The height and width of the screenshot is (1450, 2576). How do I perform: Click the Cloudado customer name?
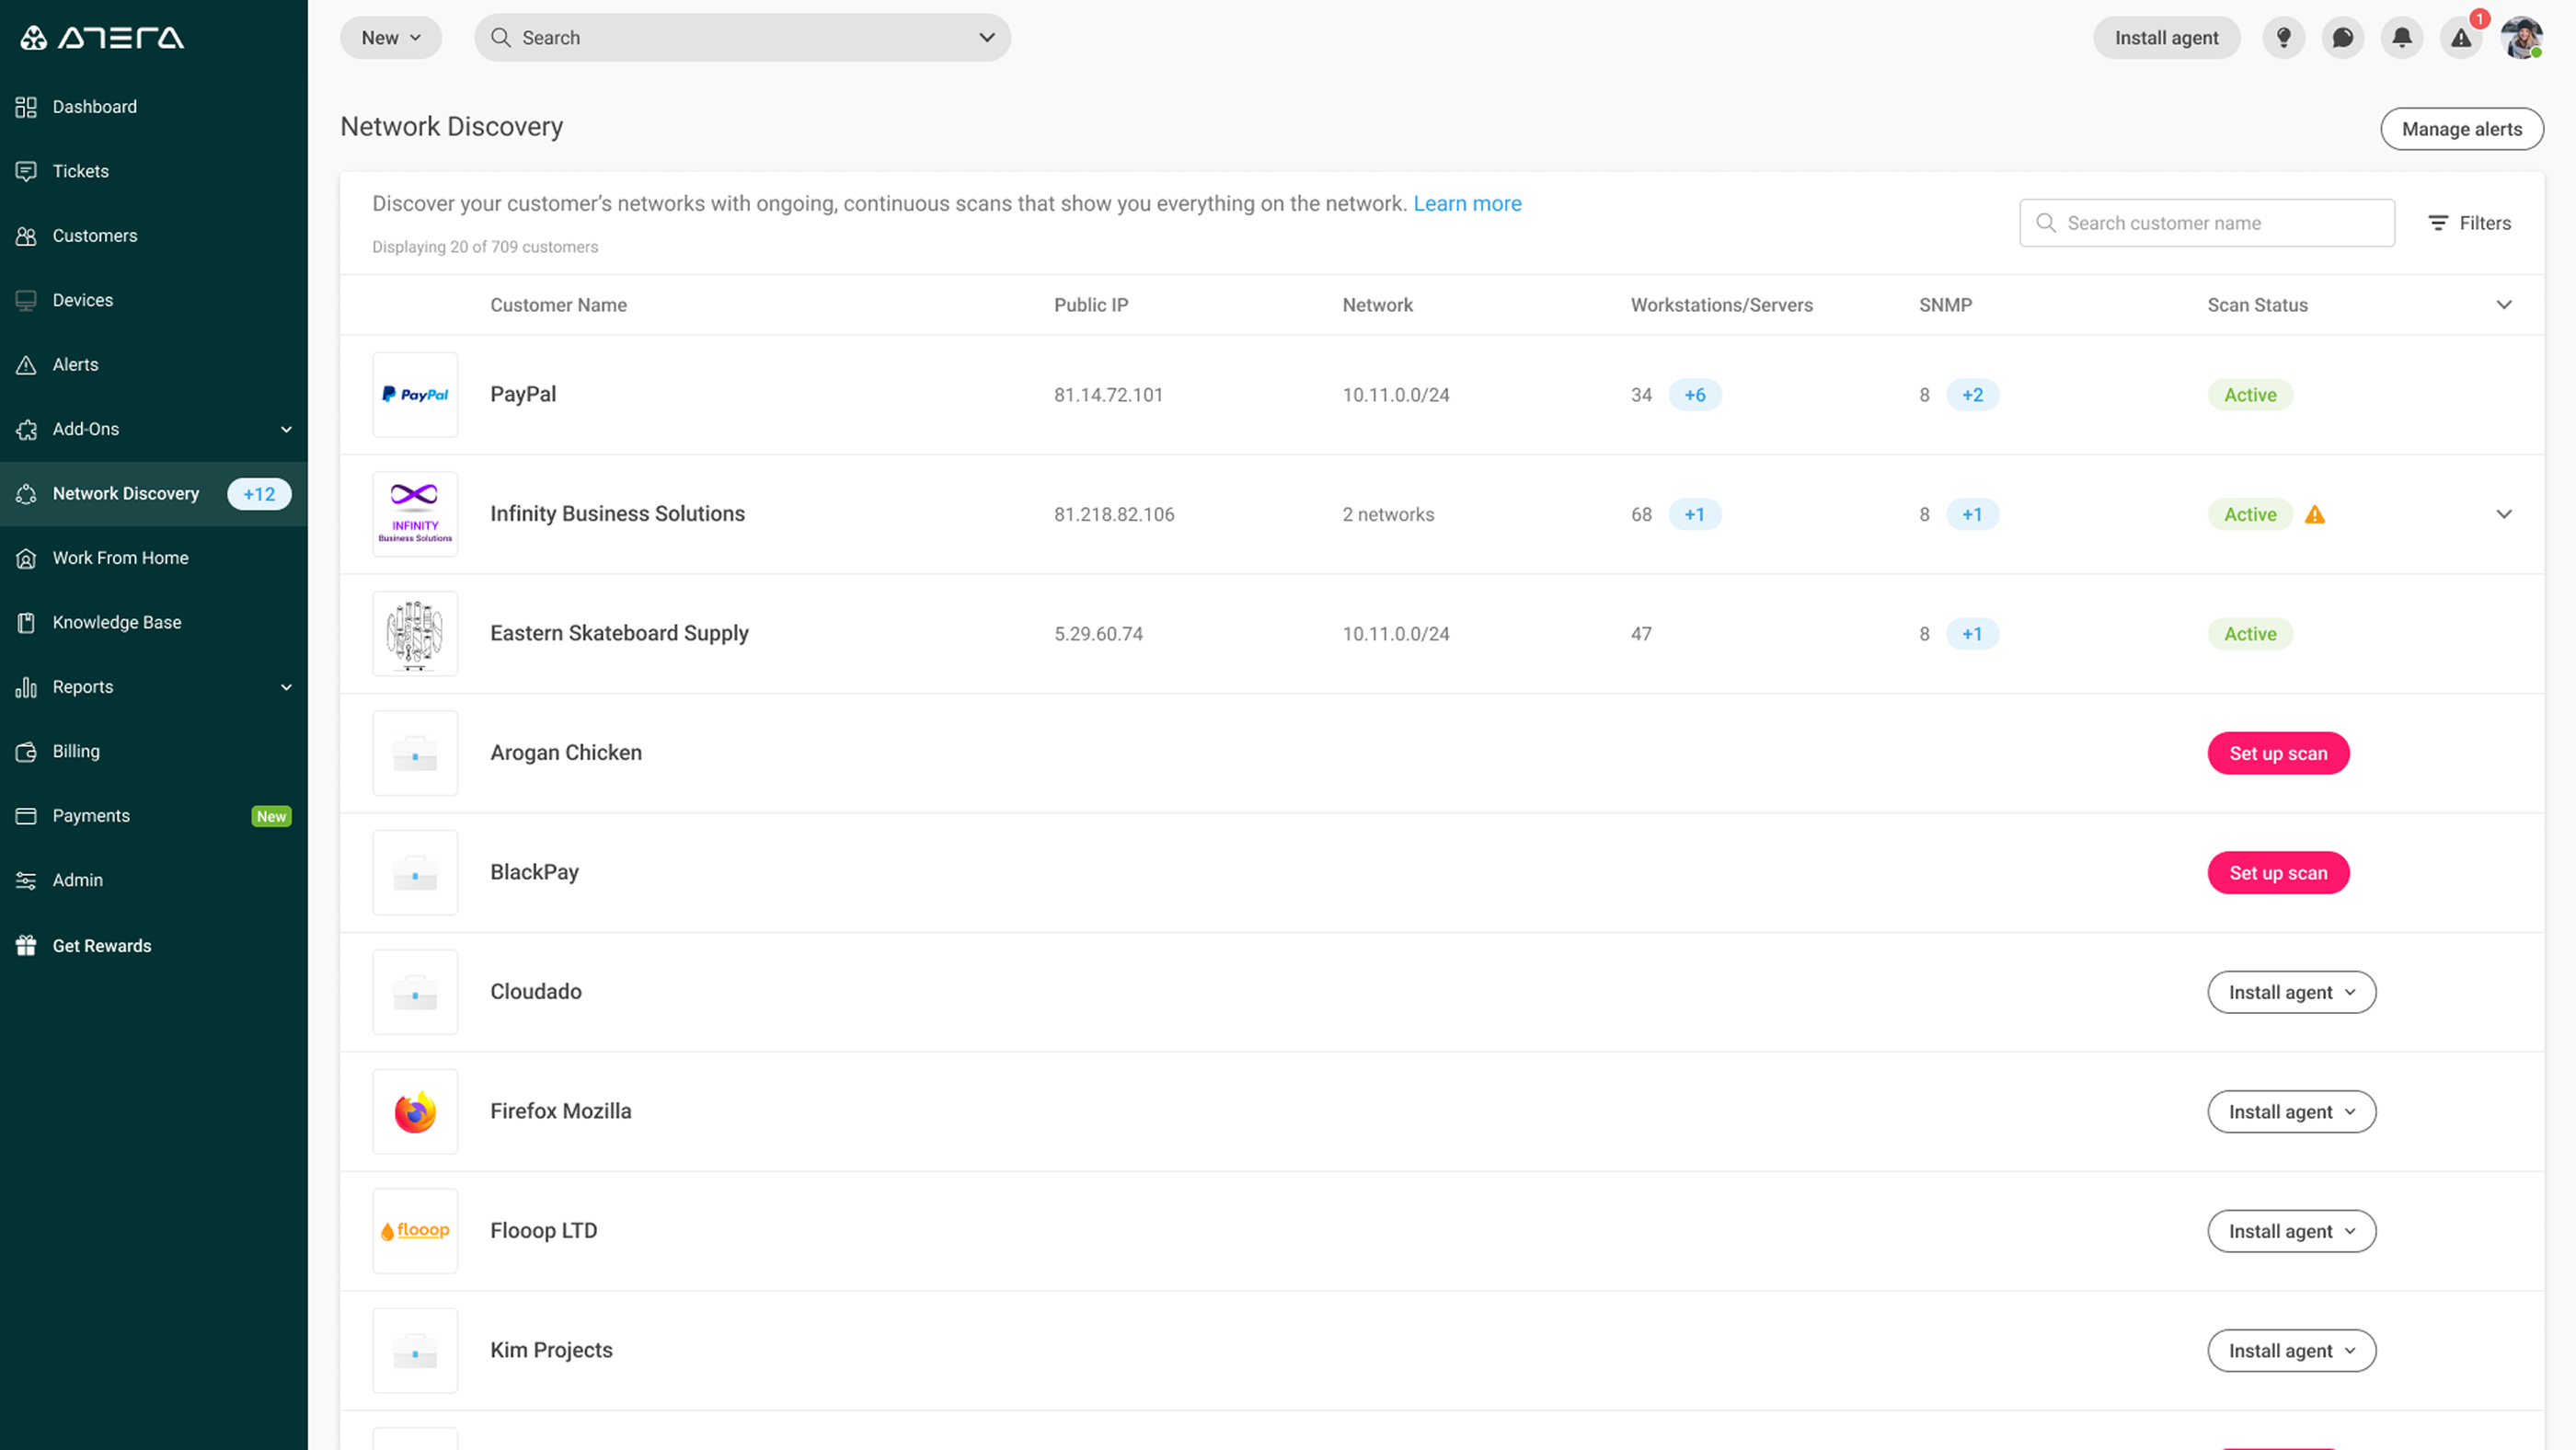[x=536, y=992]
